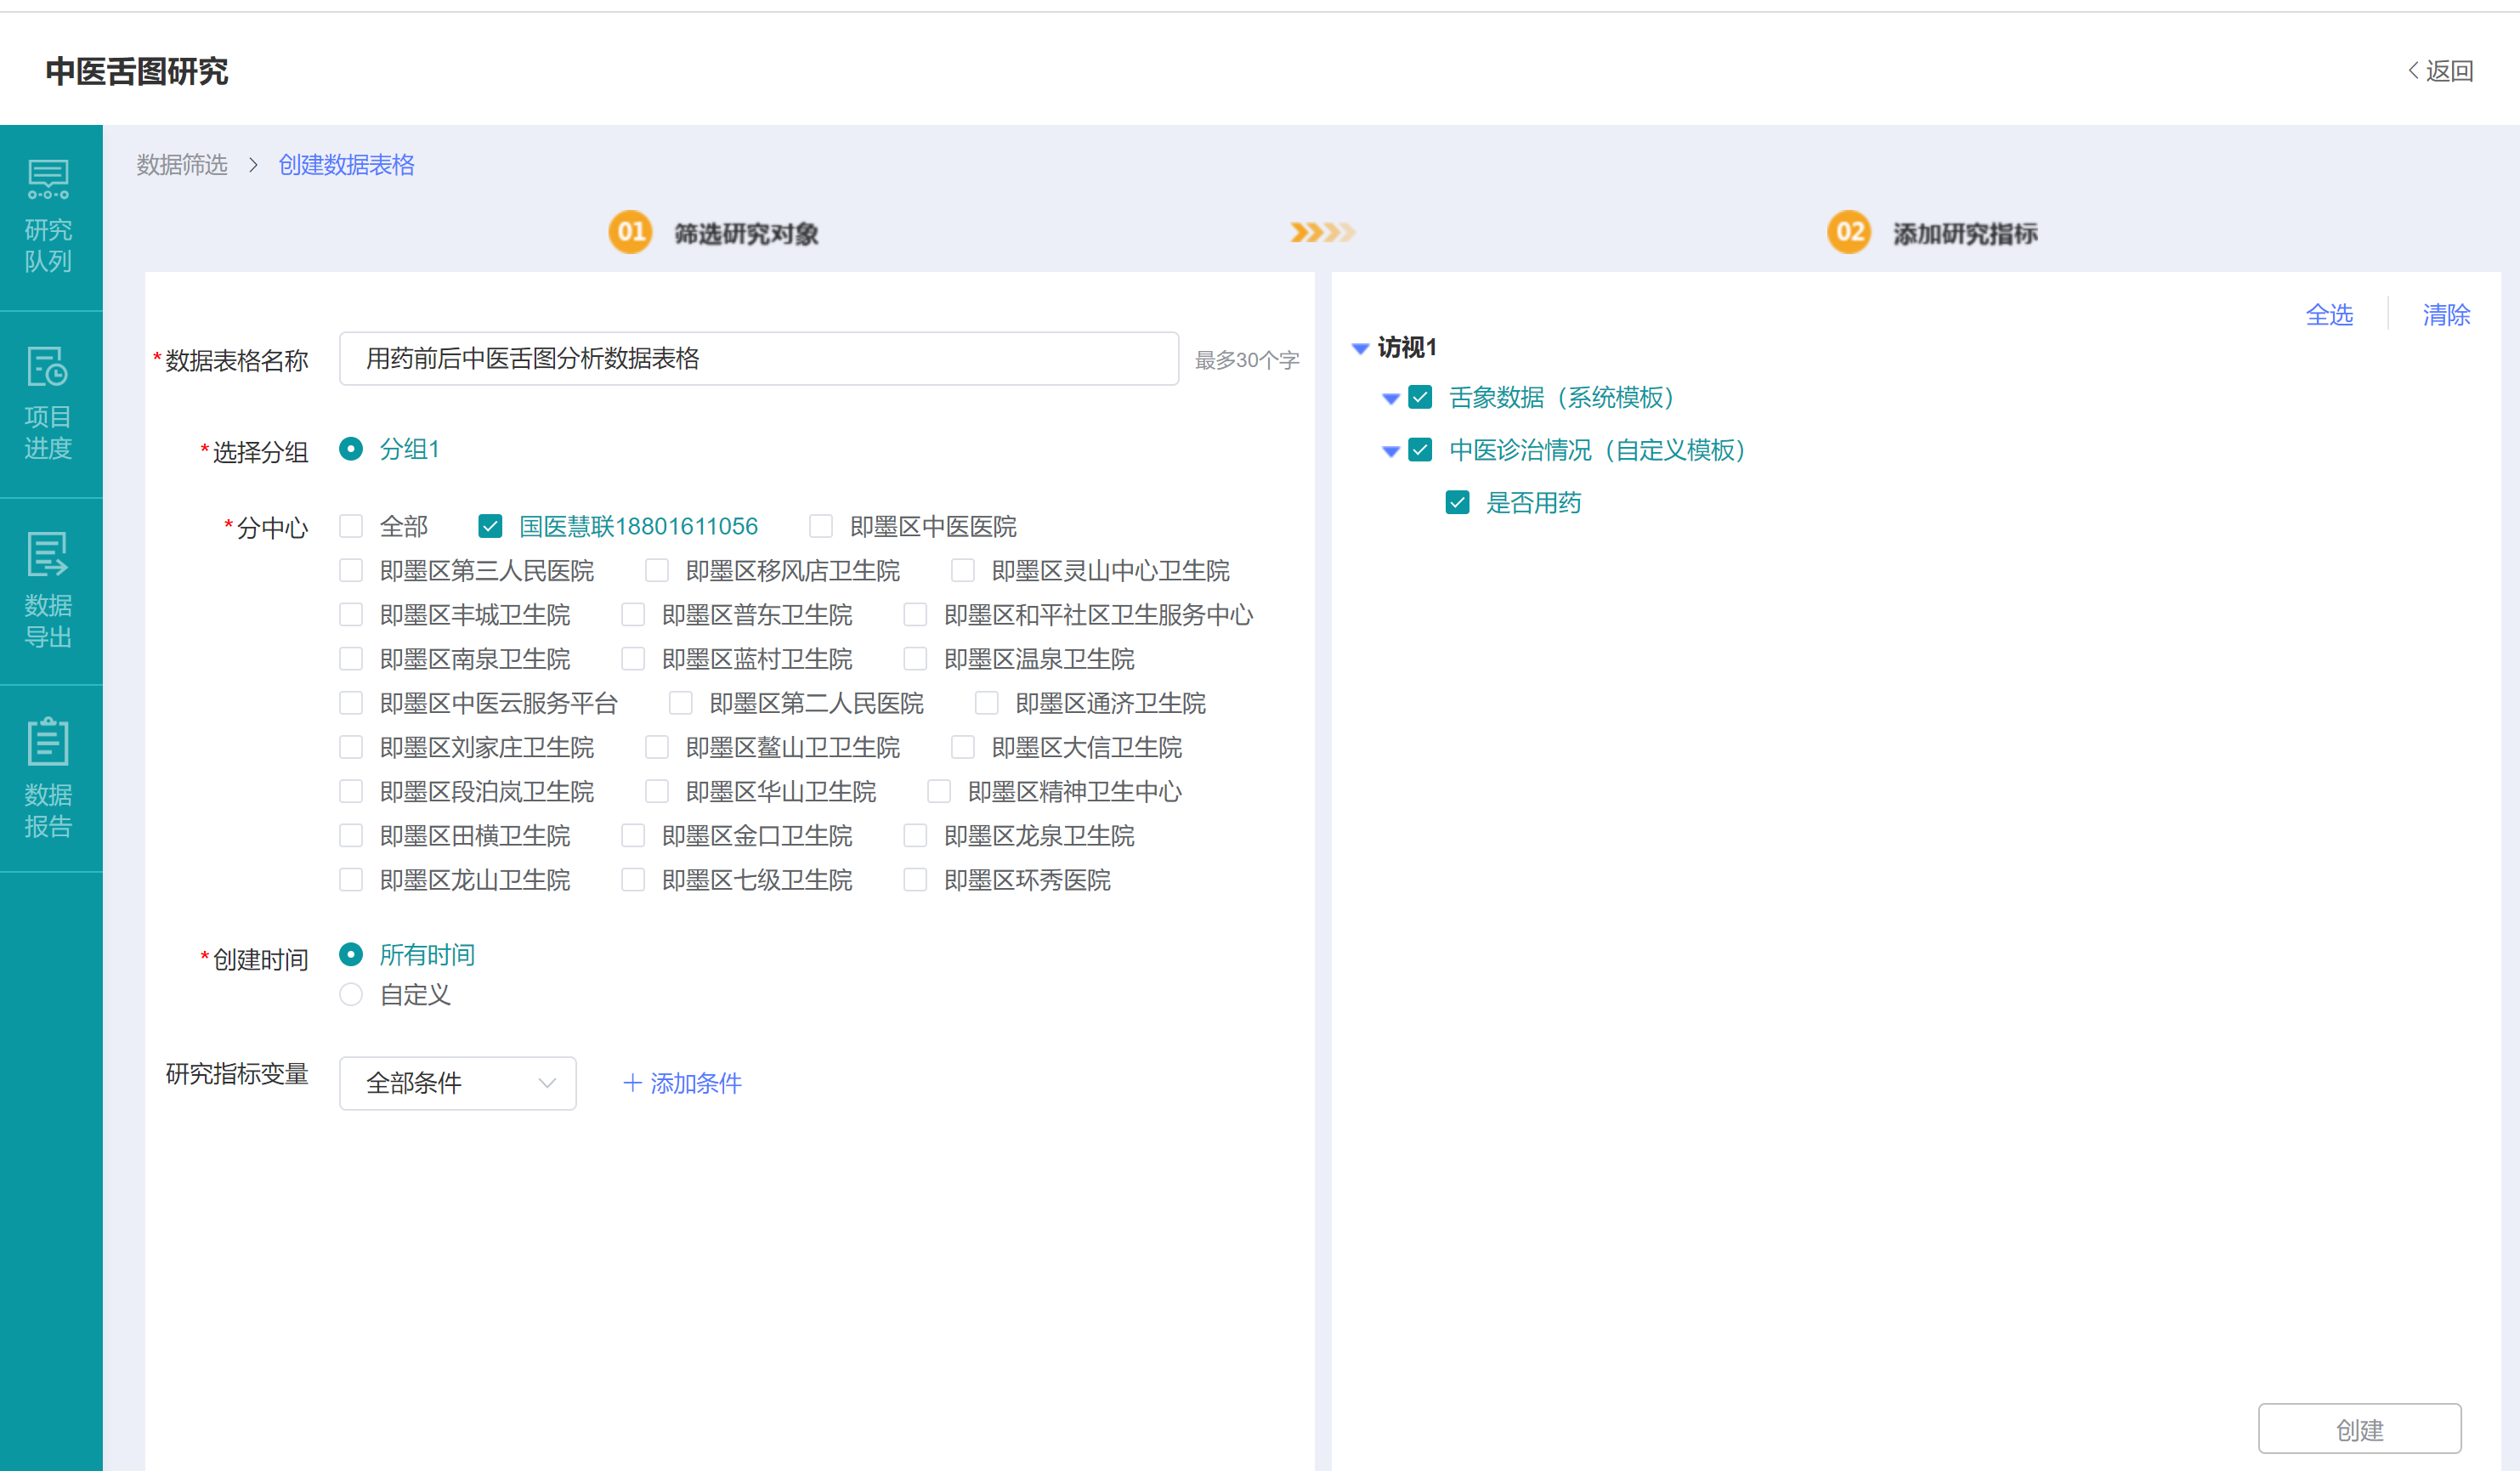The width and height of the screenshot is (2520, 1471).
Task: Click the 数据表格名称 text field
Action: pyautogui.click(x=758, y=359)
